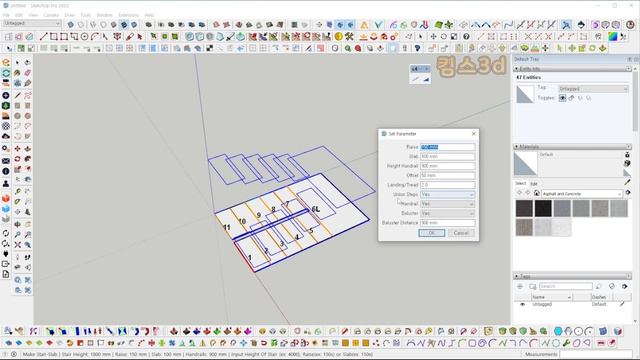Open the Extensions menu
This screenshot has height=360, width=640.
click(x=128, y=15)
